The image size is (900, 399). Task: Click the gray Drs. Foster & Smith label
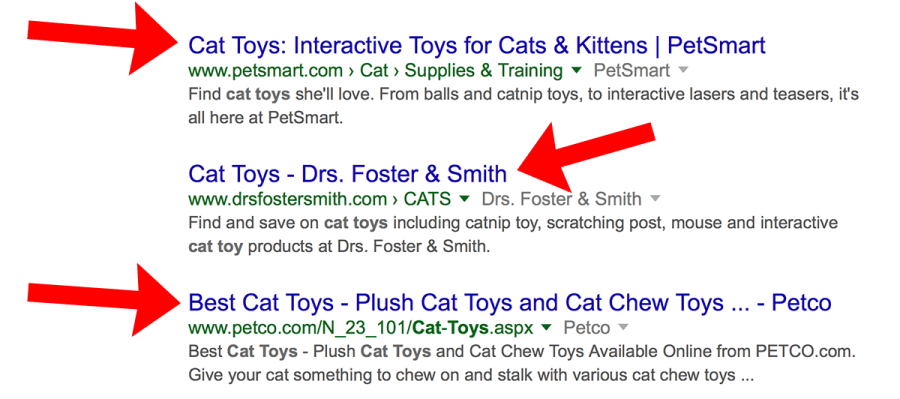click(561, 199)
